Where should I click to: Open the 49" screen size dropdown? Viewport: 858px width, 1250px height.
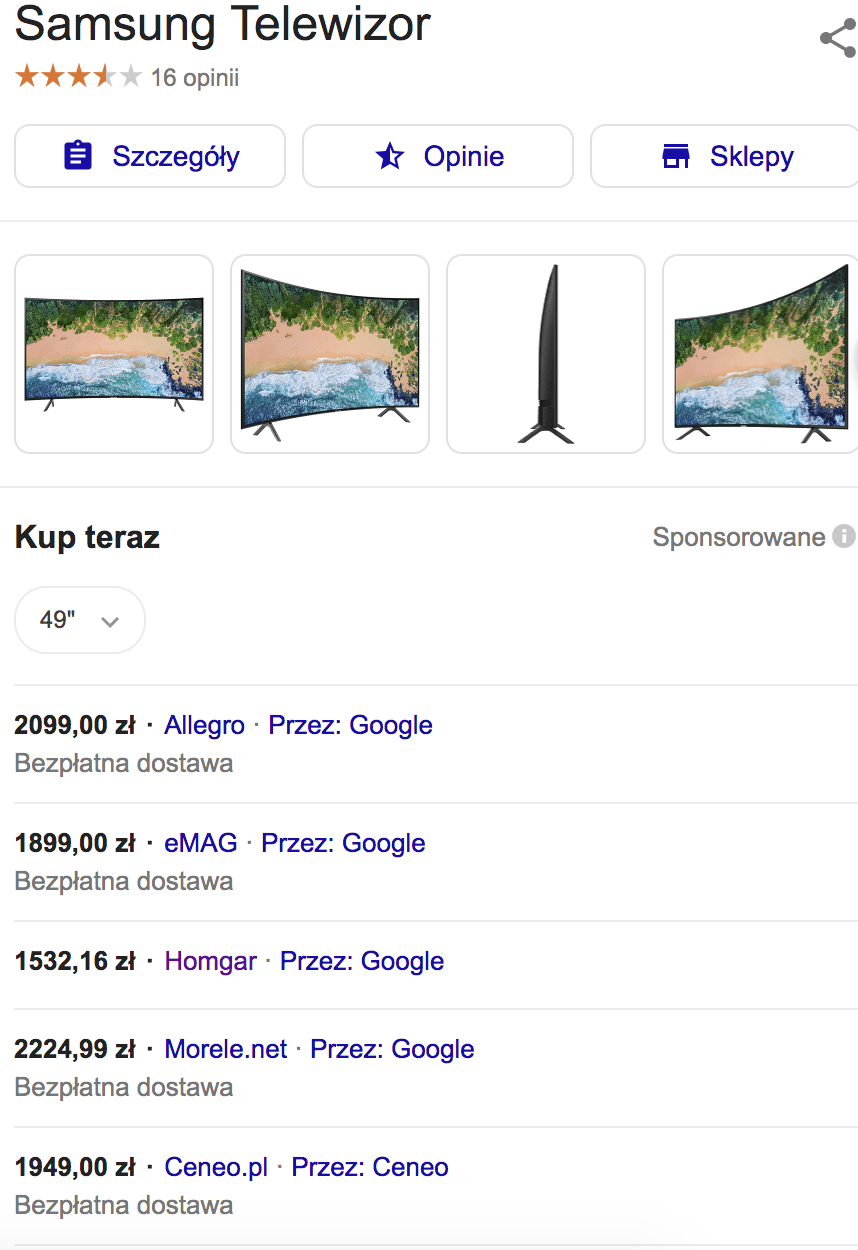click(x=80, y=620)
